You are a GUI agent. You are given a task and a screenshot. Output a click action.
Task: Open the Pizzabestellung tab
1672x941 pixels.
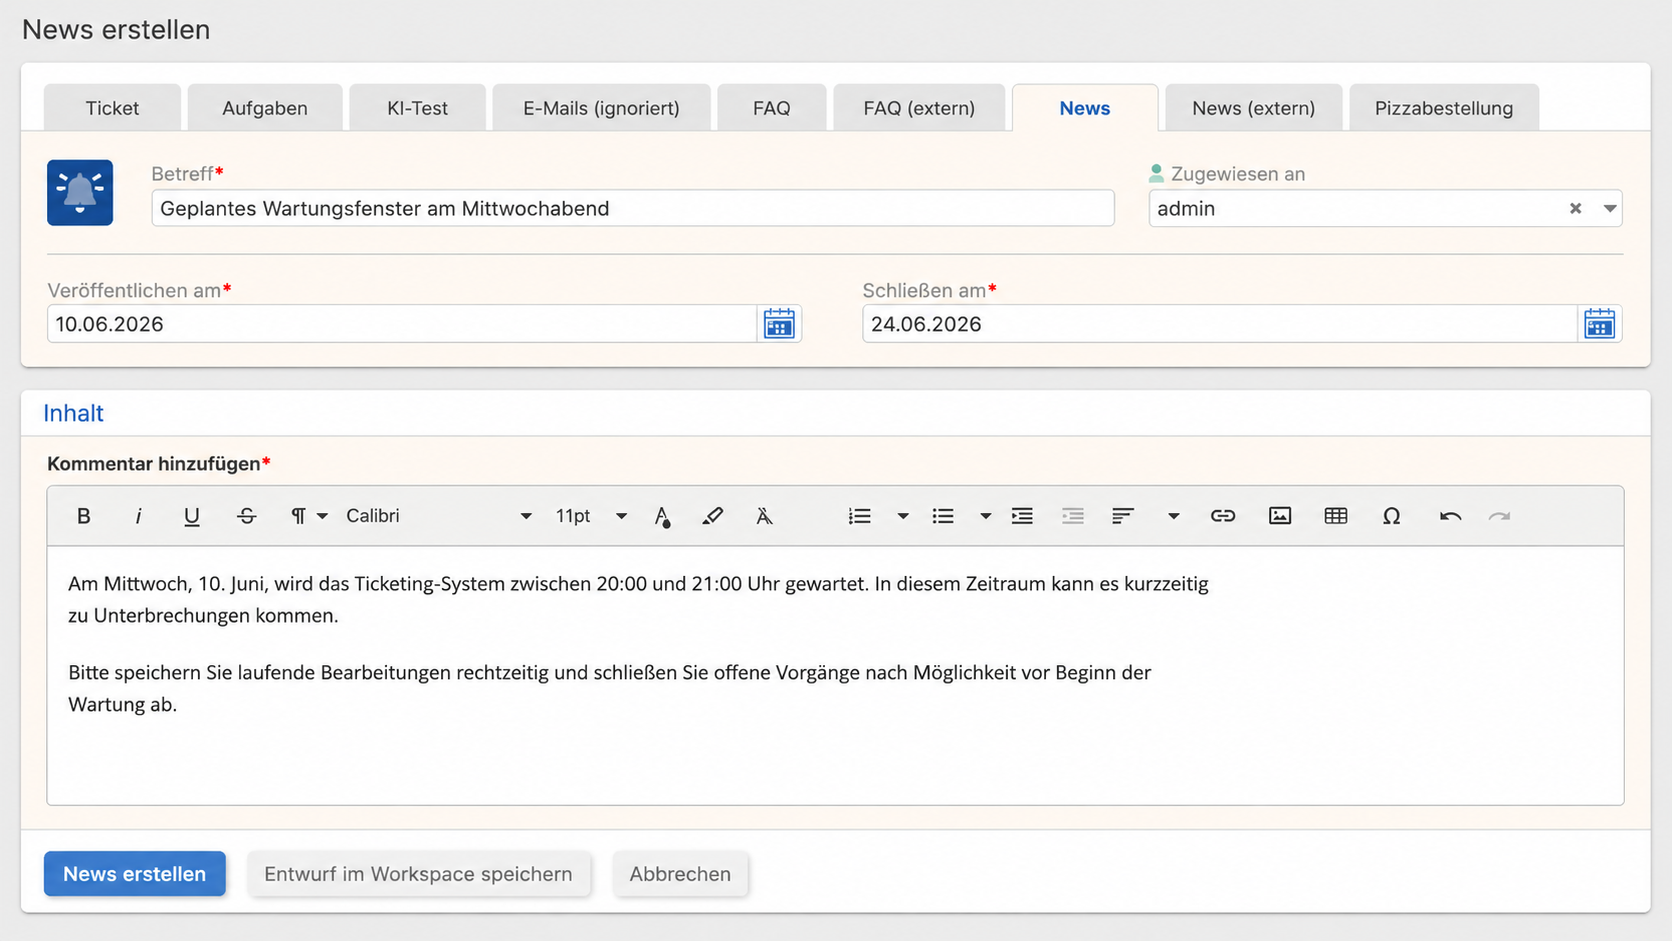(x=1444, y=108)
